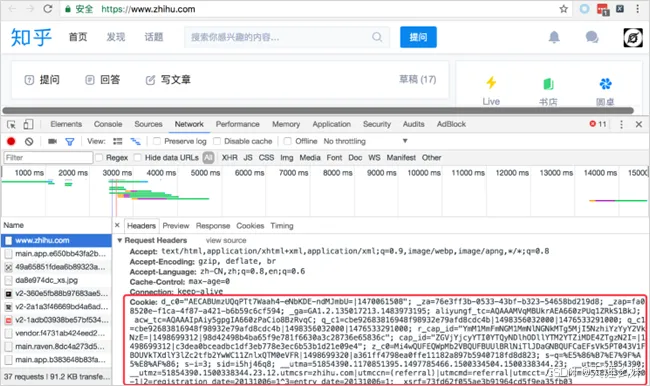Screen dimensions: 650x386
Task: Click the blue browser extension icon
Action: coord(585,9)
